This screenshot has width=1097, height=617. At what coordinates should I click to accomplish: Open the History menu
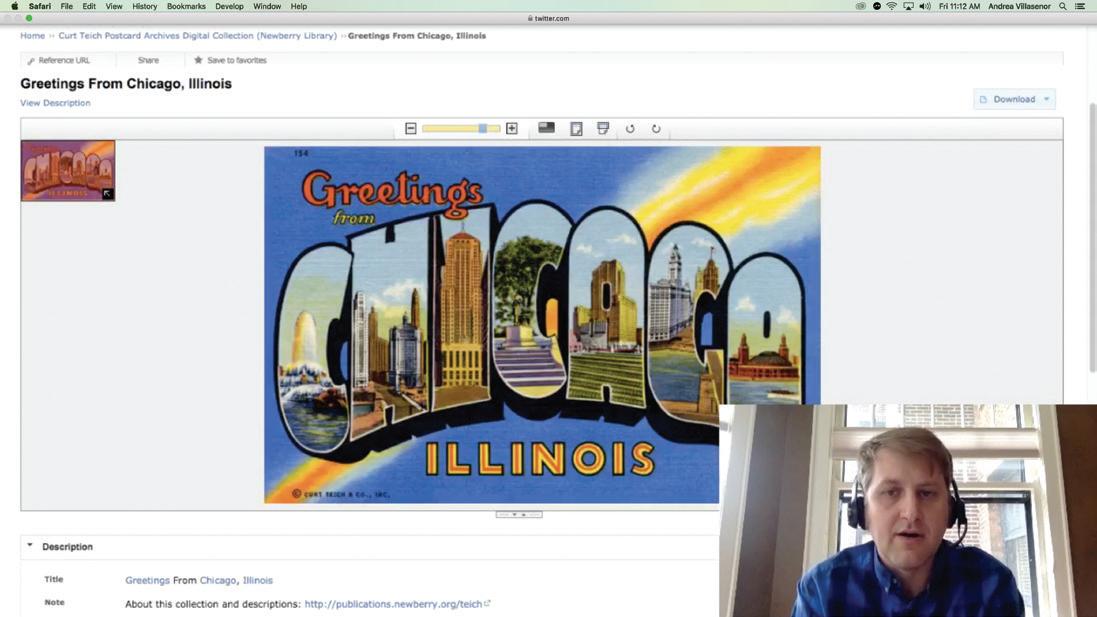145,6
